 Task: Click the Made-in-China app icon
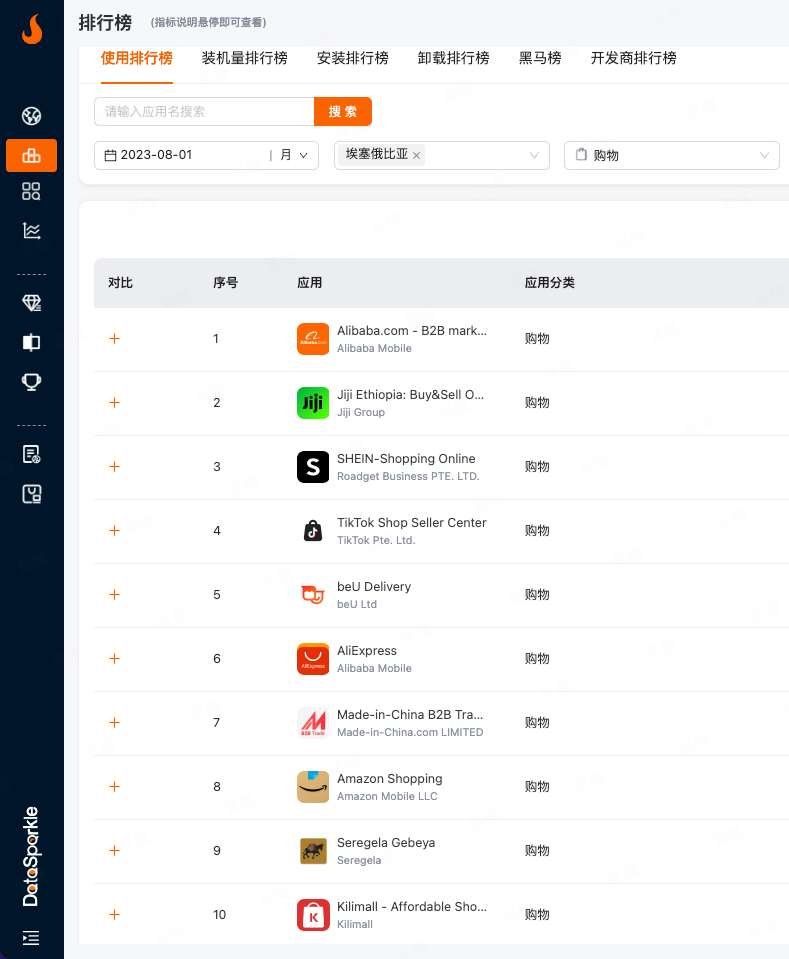click(313, 723)
